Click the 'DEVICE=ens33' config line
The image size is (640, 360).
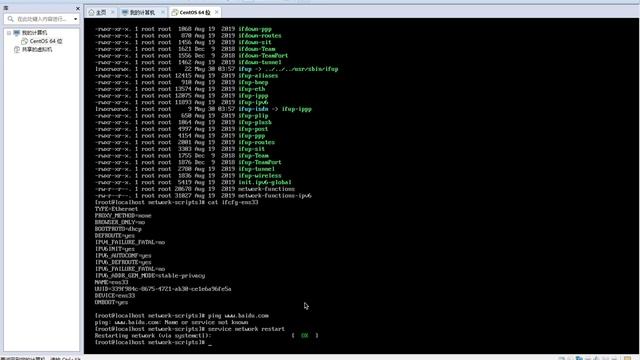click(x=115, y=296)
